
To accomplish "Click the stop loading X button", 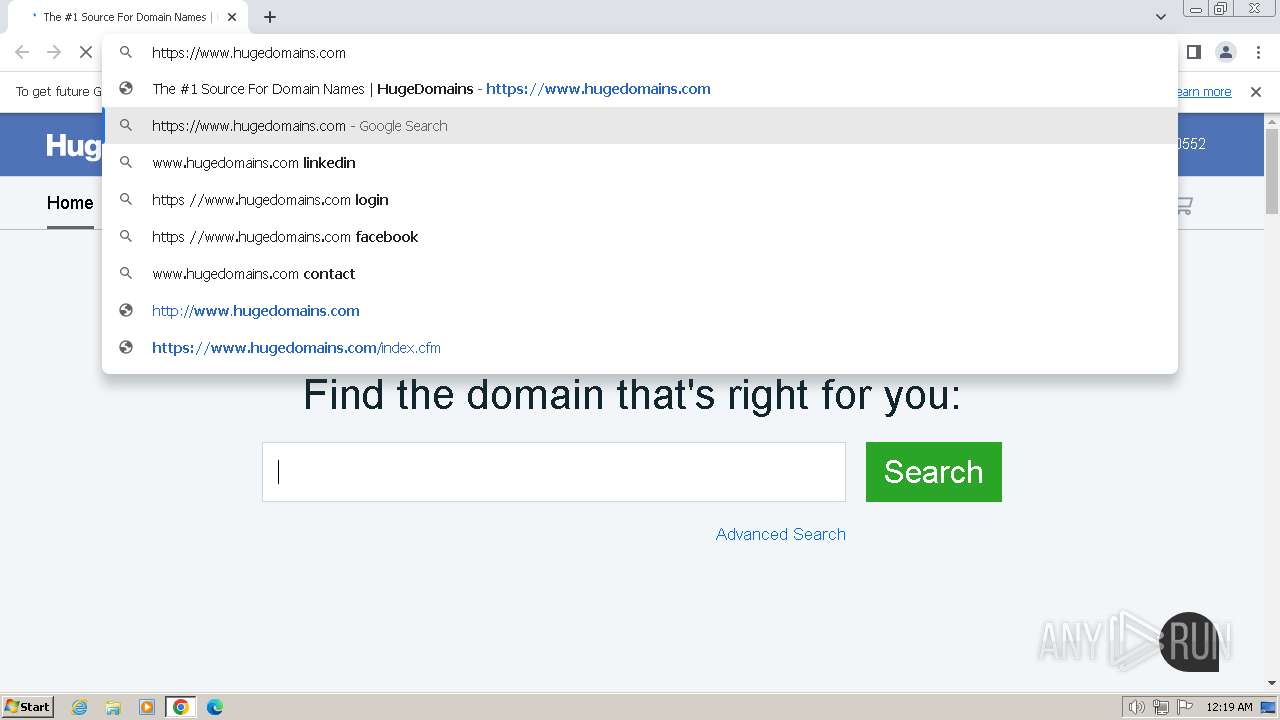I will tap(86, 52).
